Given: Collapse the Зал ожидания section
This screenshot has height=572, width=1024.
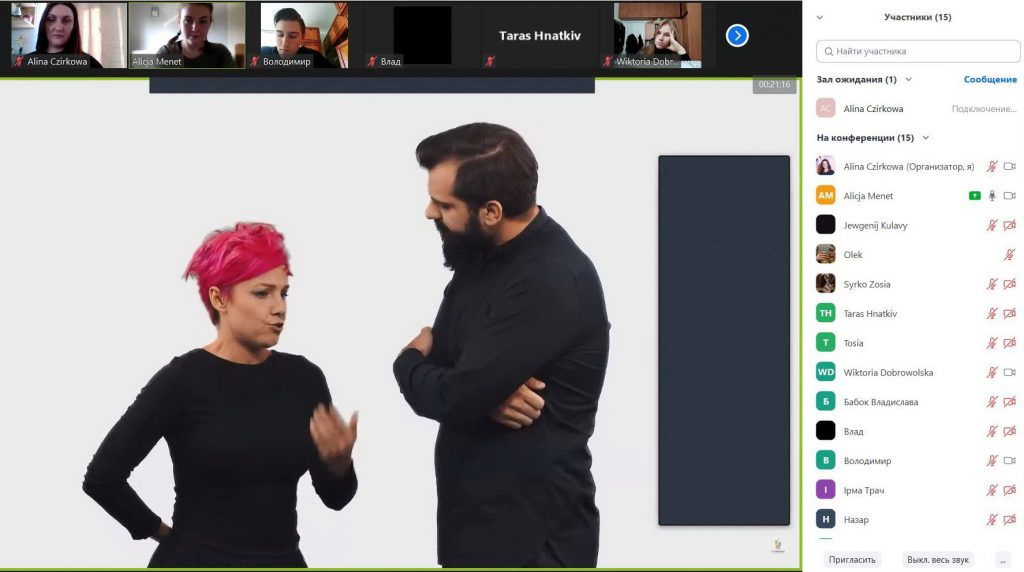Looking at the screenshot, I should [x=908, y=80].
